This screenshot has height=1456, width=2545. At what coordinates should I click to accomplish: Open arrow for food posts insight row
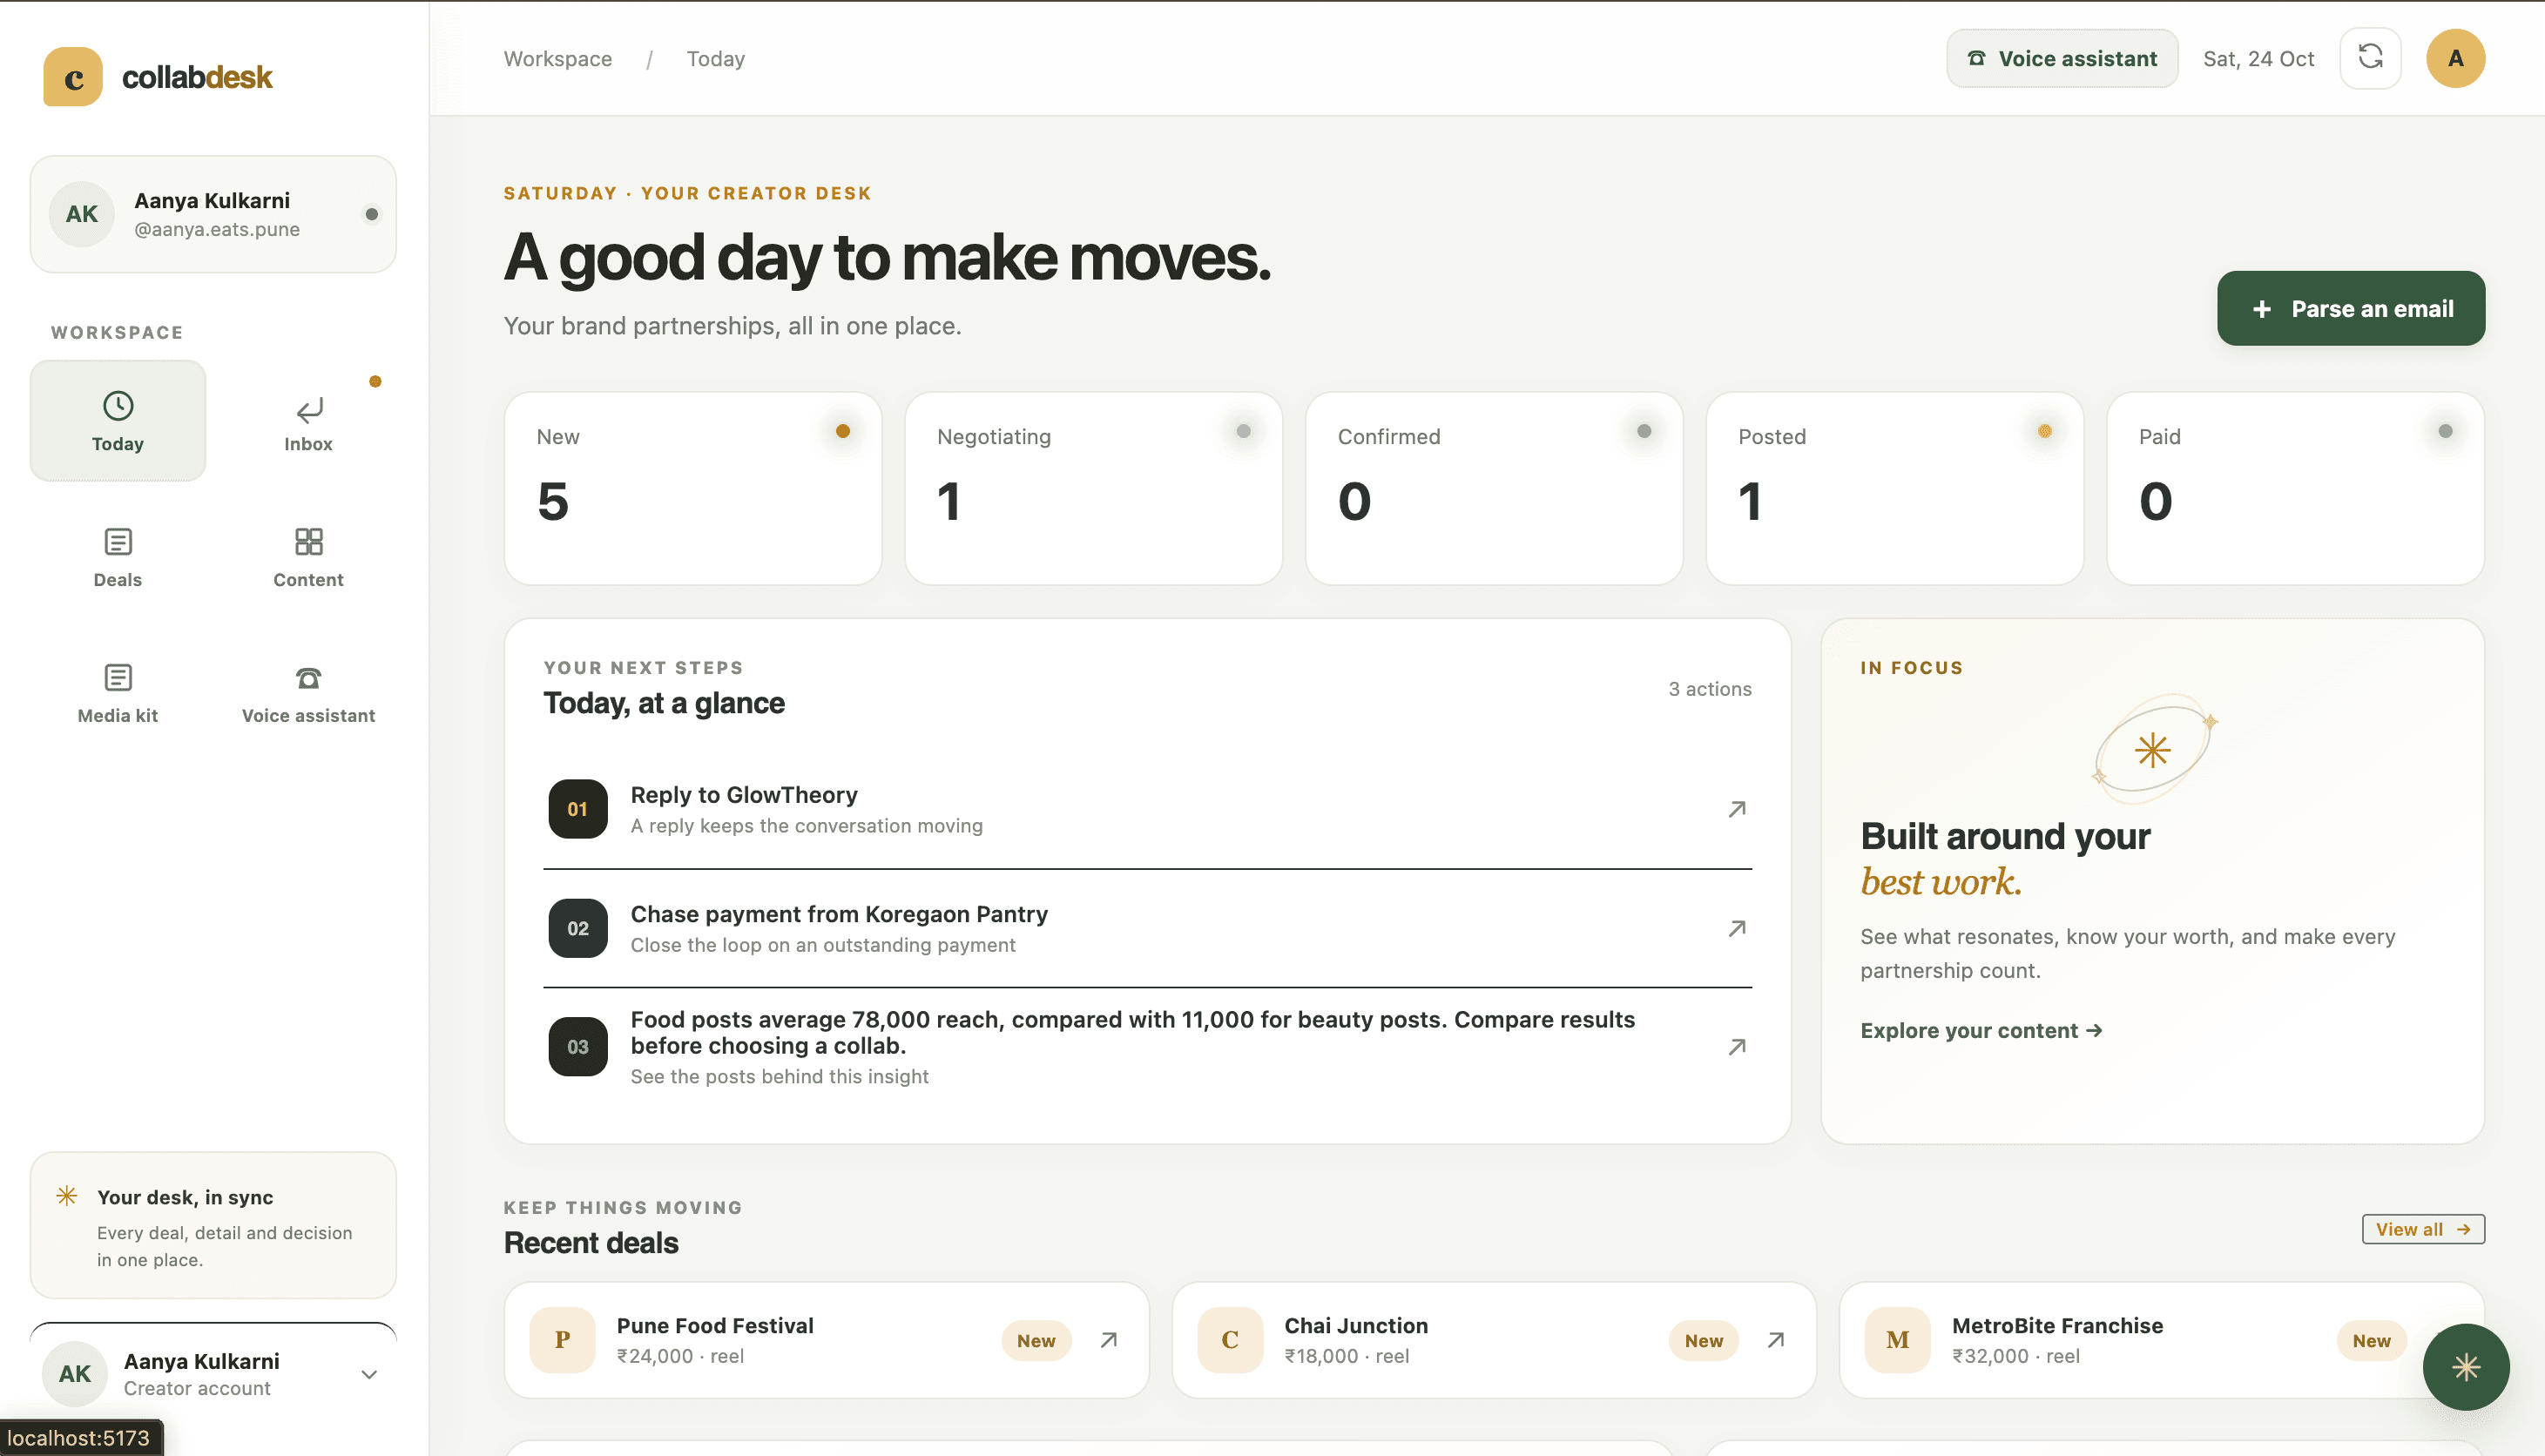[1737, 1046]
